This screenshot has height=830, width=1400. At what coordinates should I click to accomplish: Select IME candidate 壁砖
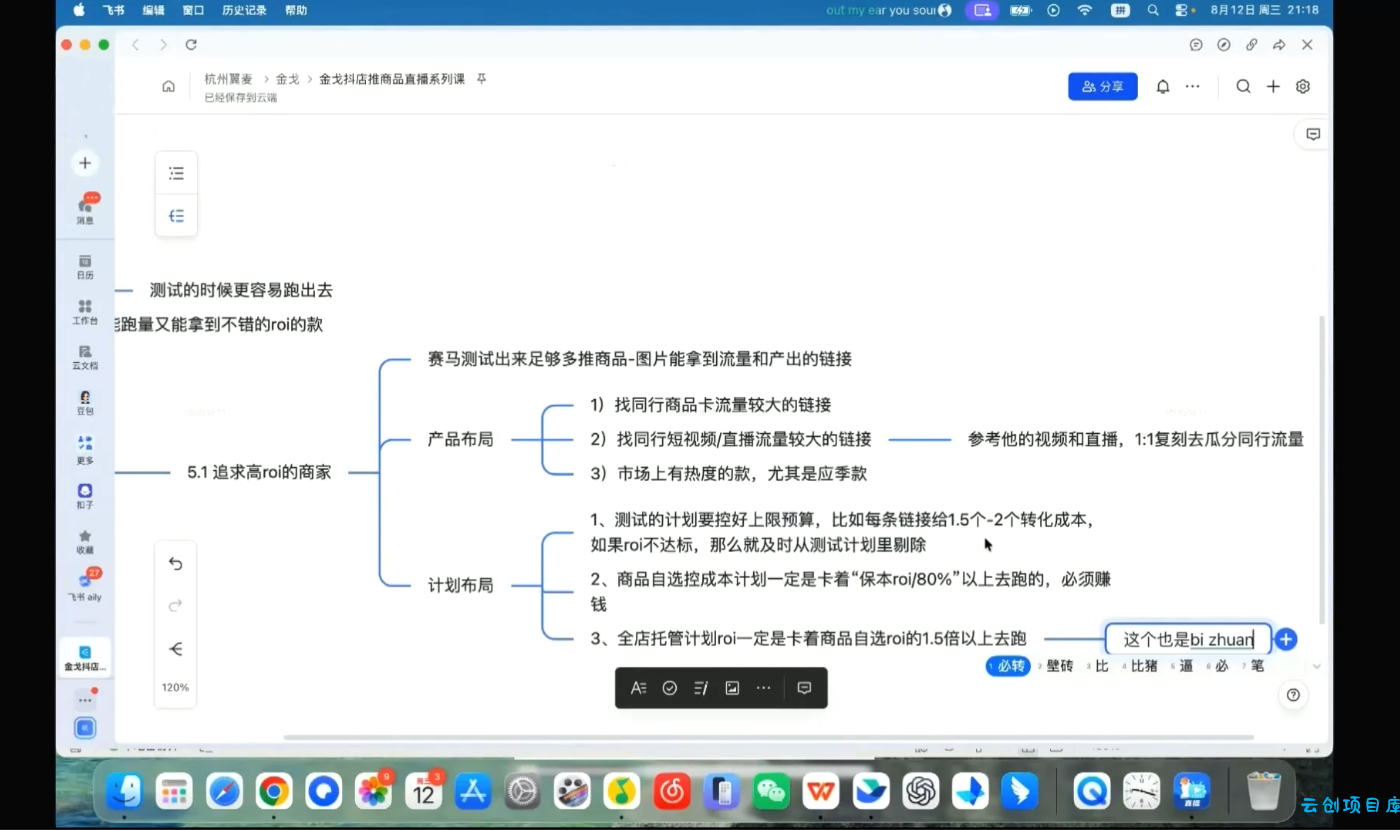pos(1054,666)
